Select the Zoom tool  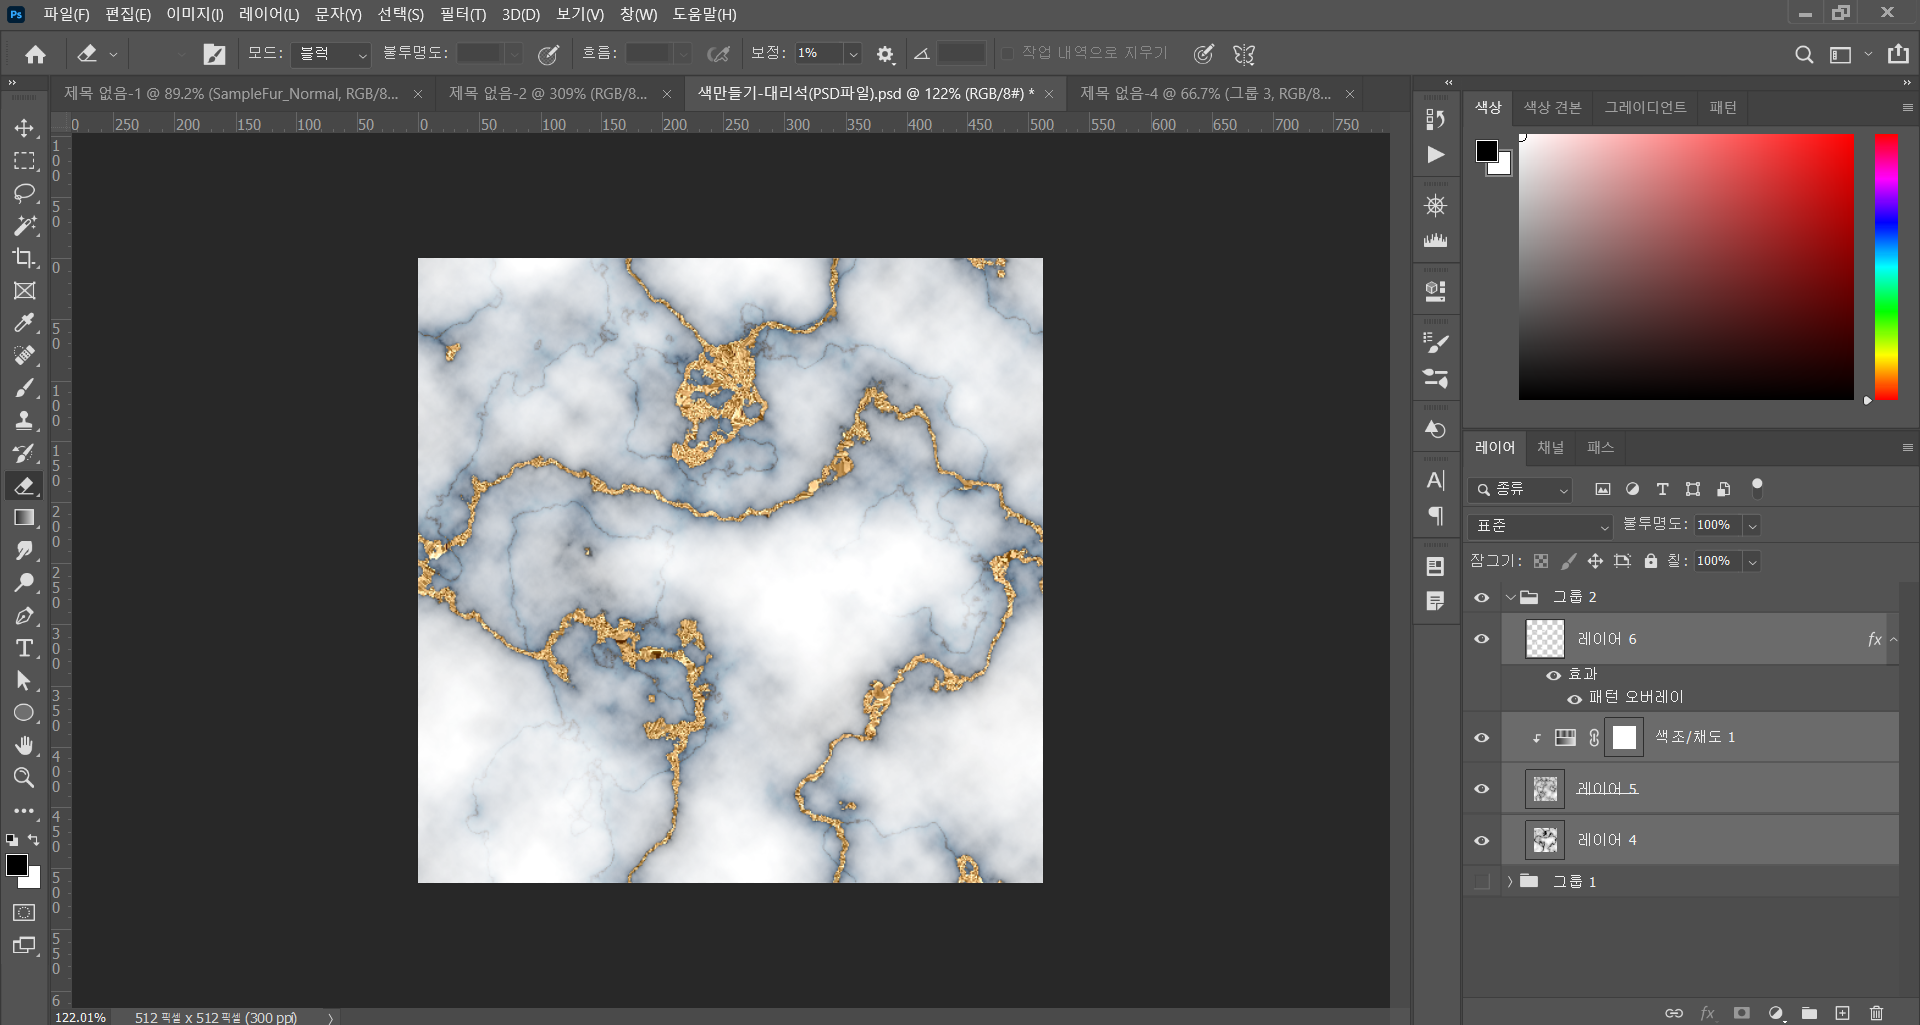(x=25, y=778)
